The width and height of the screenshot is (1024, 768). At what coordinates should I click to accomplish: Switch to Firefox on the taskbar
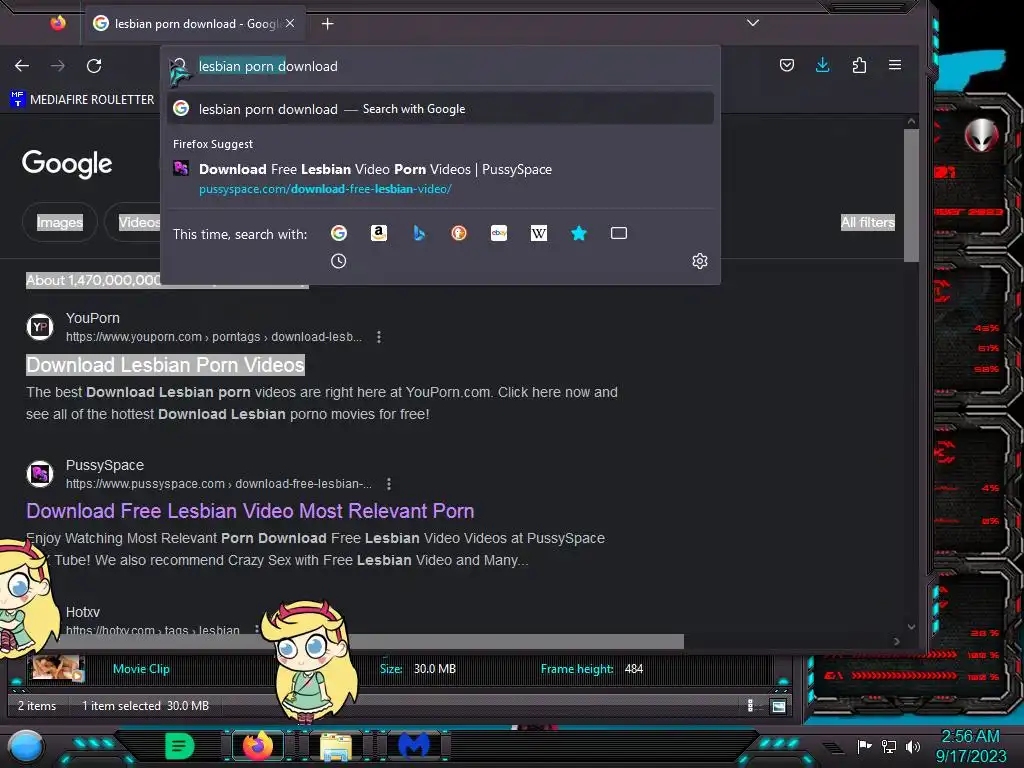(x=258, y=745)
